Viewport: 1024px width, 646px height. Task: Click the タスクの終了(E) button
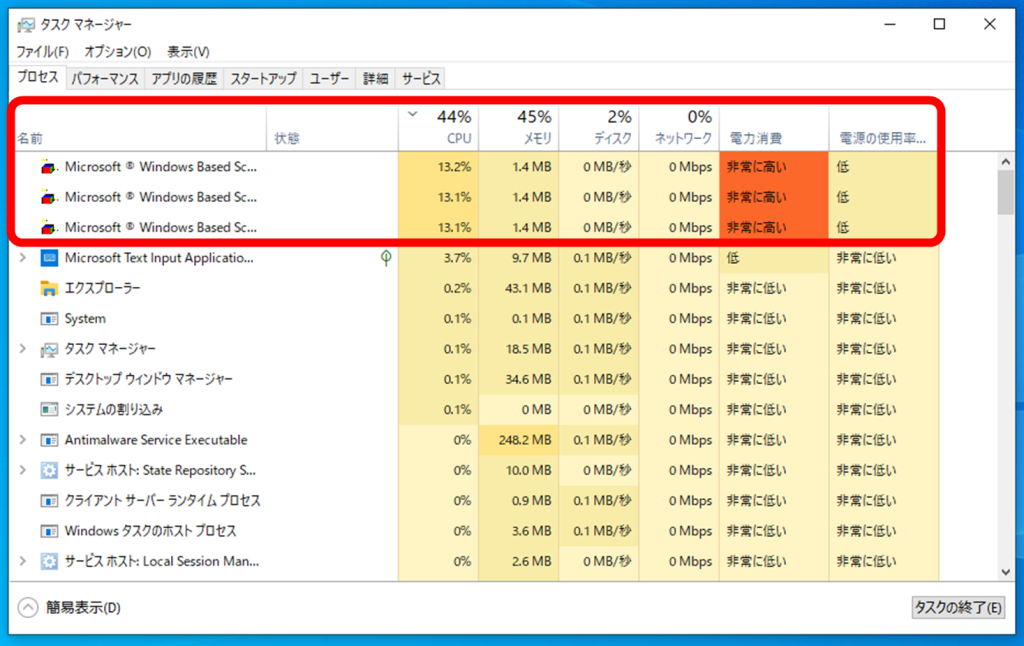click(x=958, y=607)
